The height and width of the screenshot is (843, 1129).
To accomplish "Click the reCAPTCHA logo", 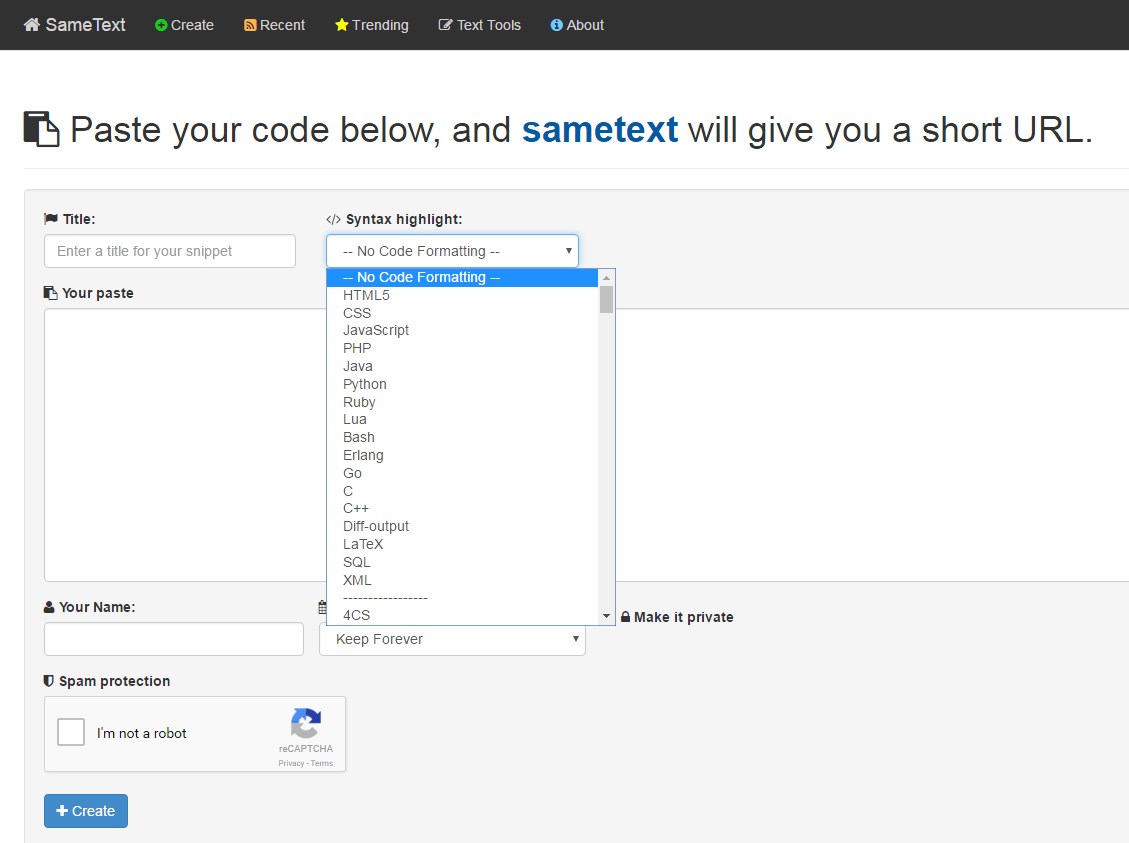I will click(x=306, y=724).
